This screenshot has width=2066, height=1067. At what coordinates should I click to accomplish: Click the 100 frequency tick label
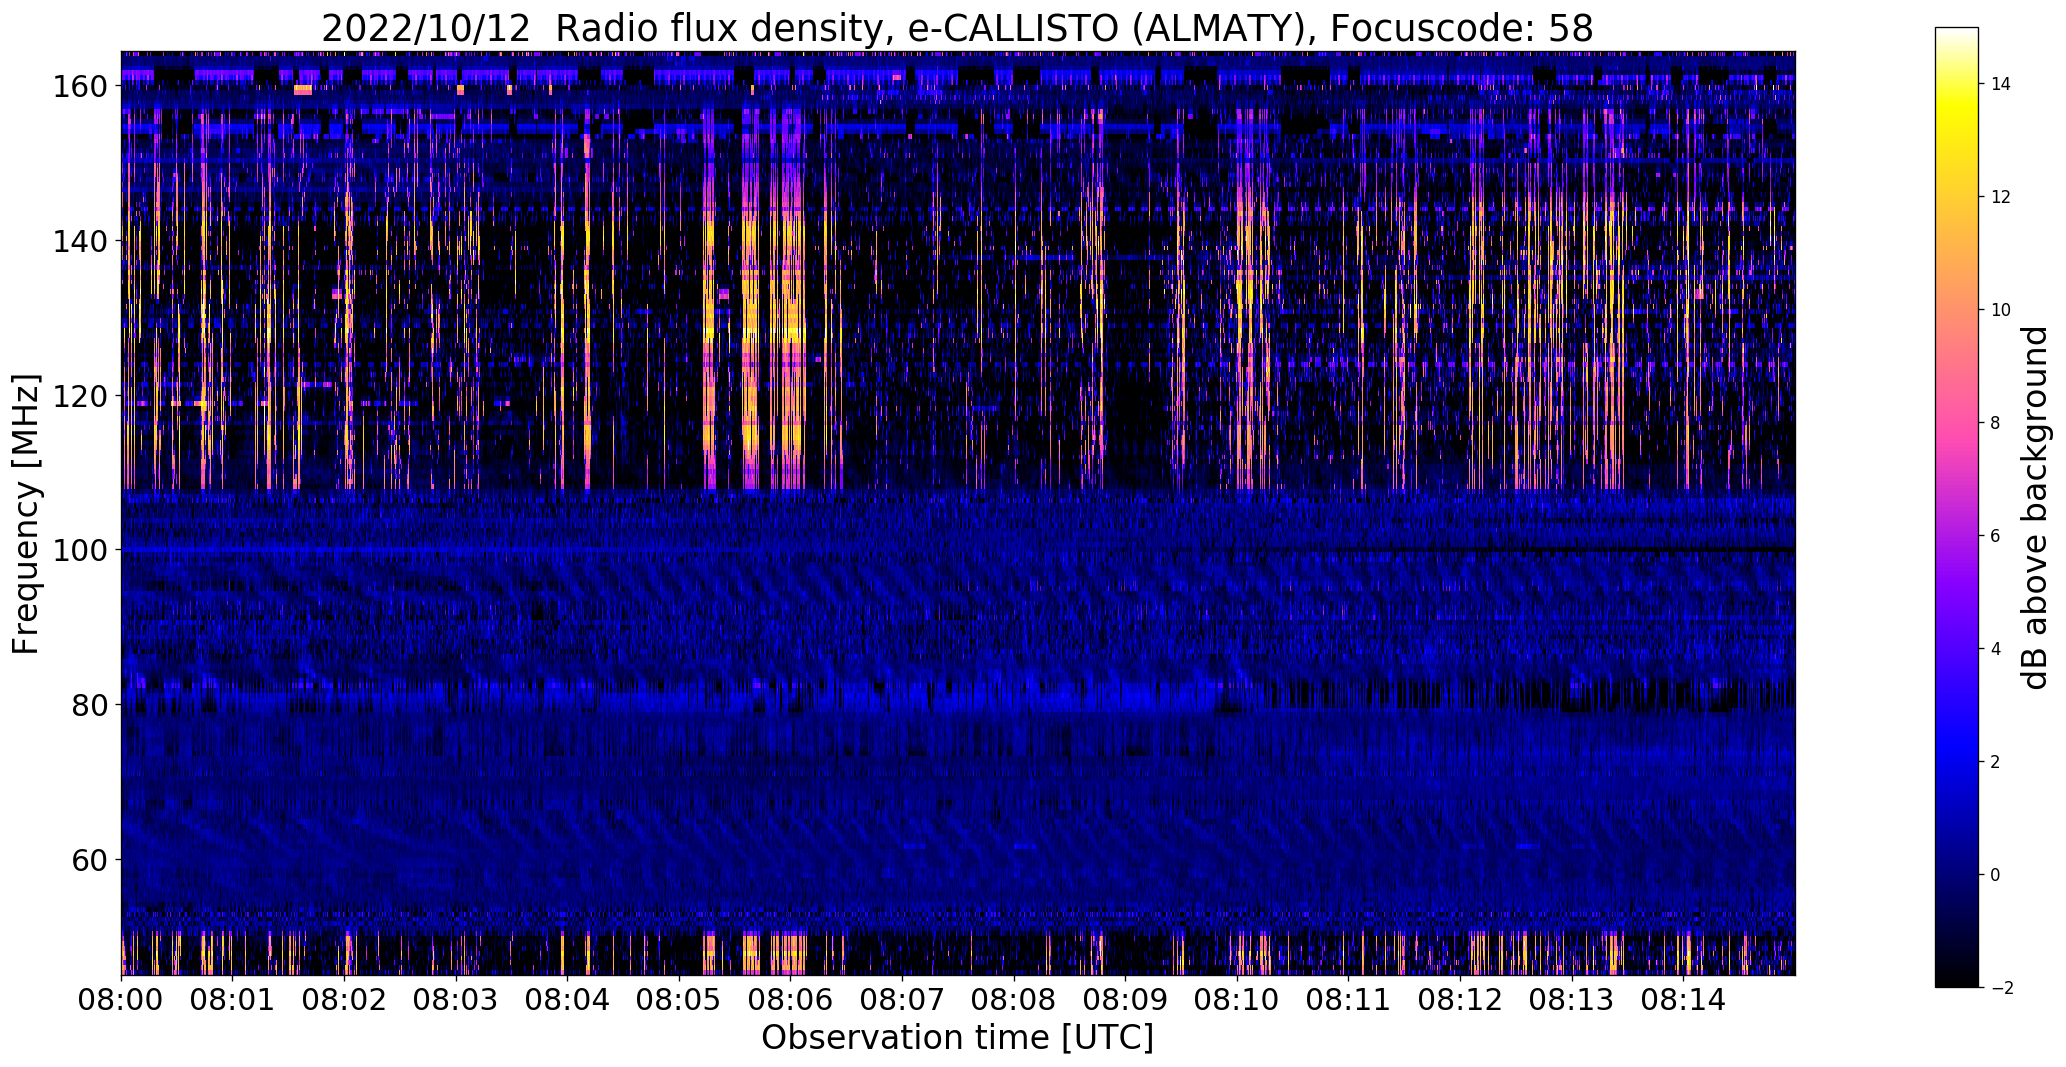80,550
